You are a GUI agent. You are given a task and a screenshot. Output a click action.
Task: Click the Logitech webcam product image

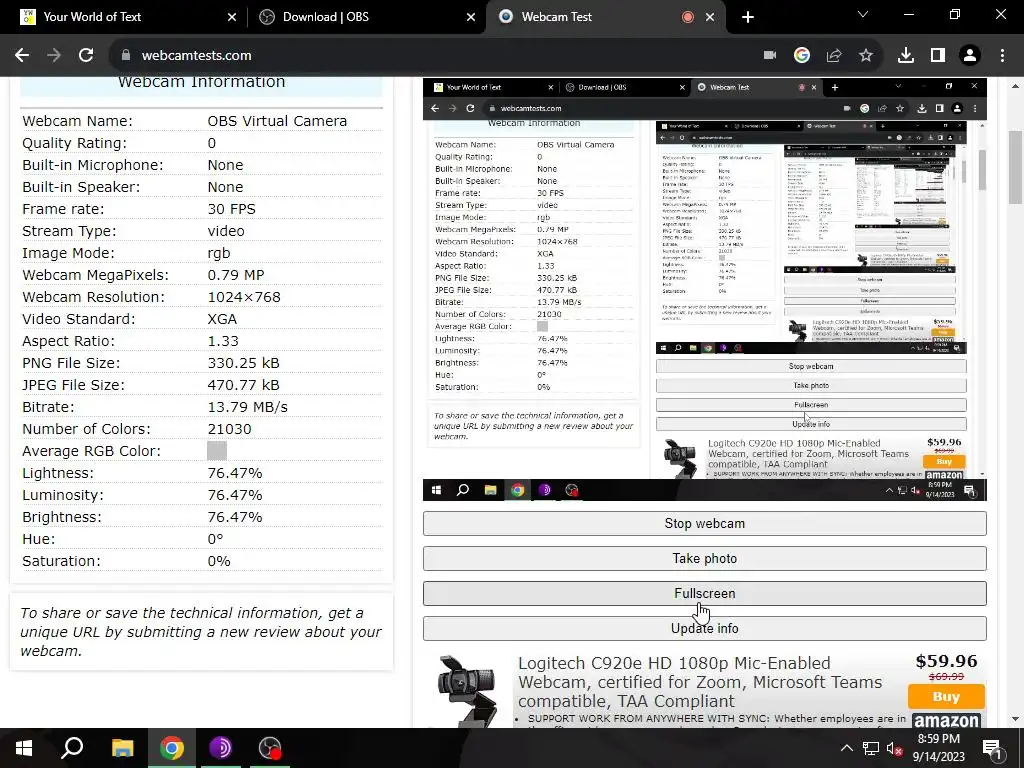click(x=467, y=692)
